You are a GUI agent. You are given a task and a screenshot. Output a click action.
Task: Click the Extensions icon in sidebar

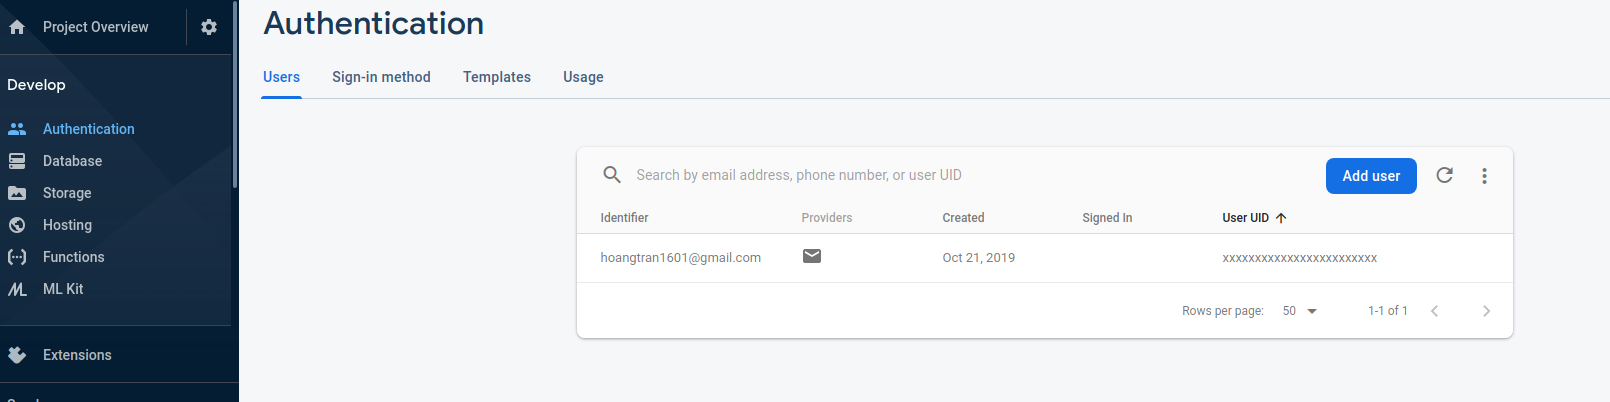point(17,355)
